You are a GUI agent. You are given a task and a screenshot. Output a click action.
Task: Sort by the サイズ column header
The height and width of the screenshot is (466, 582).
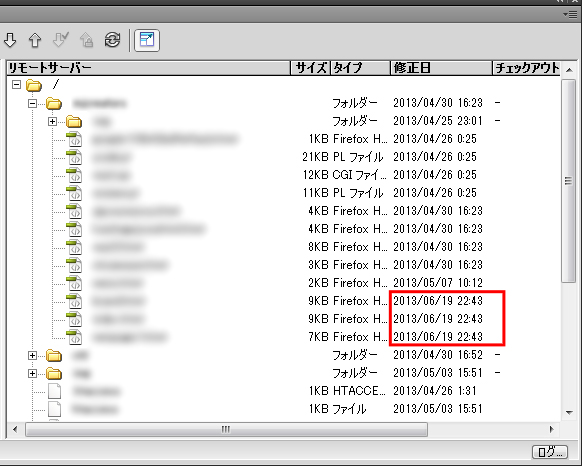coord(310,68)
